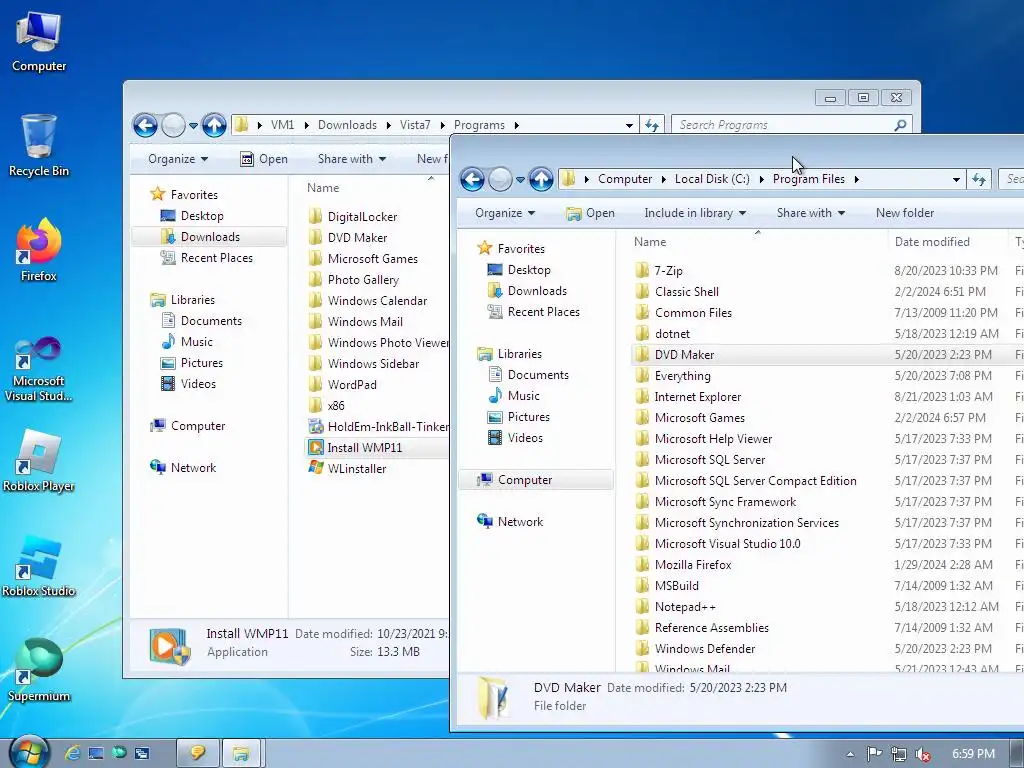Screen dimensions: 1024x768
Task: Sort by Name column in Program Files window
Action: pyautogui.click(x=650, y=242)
